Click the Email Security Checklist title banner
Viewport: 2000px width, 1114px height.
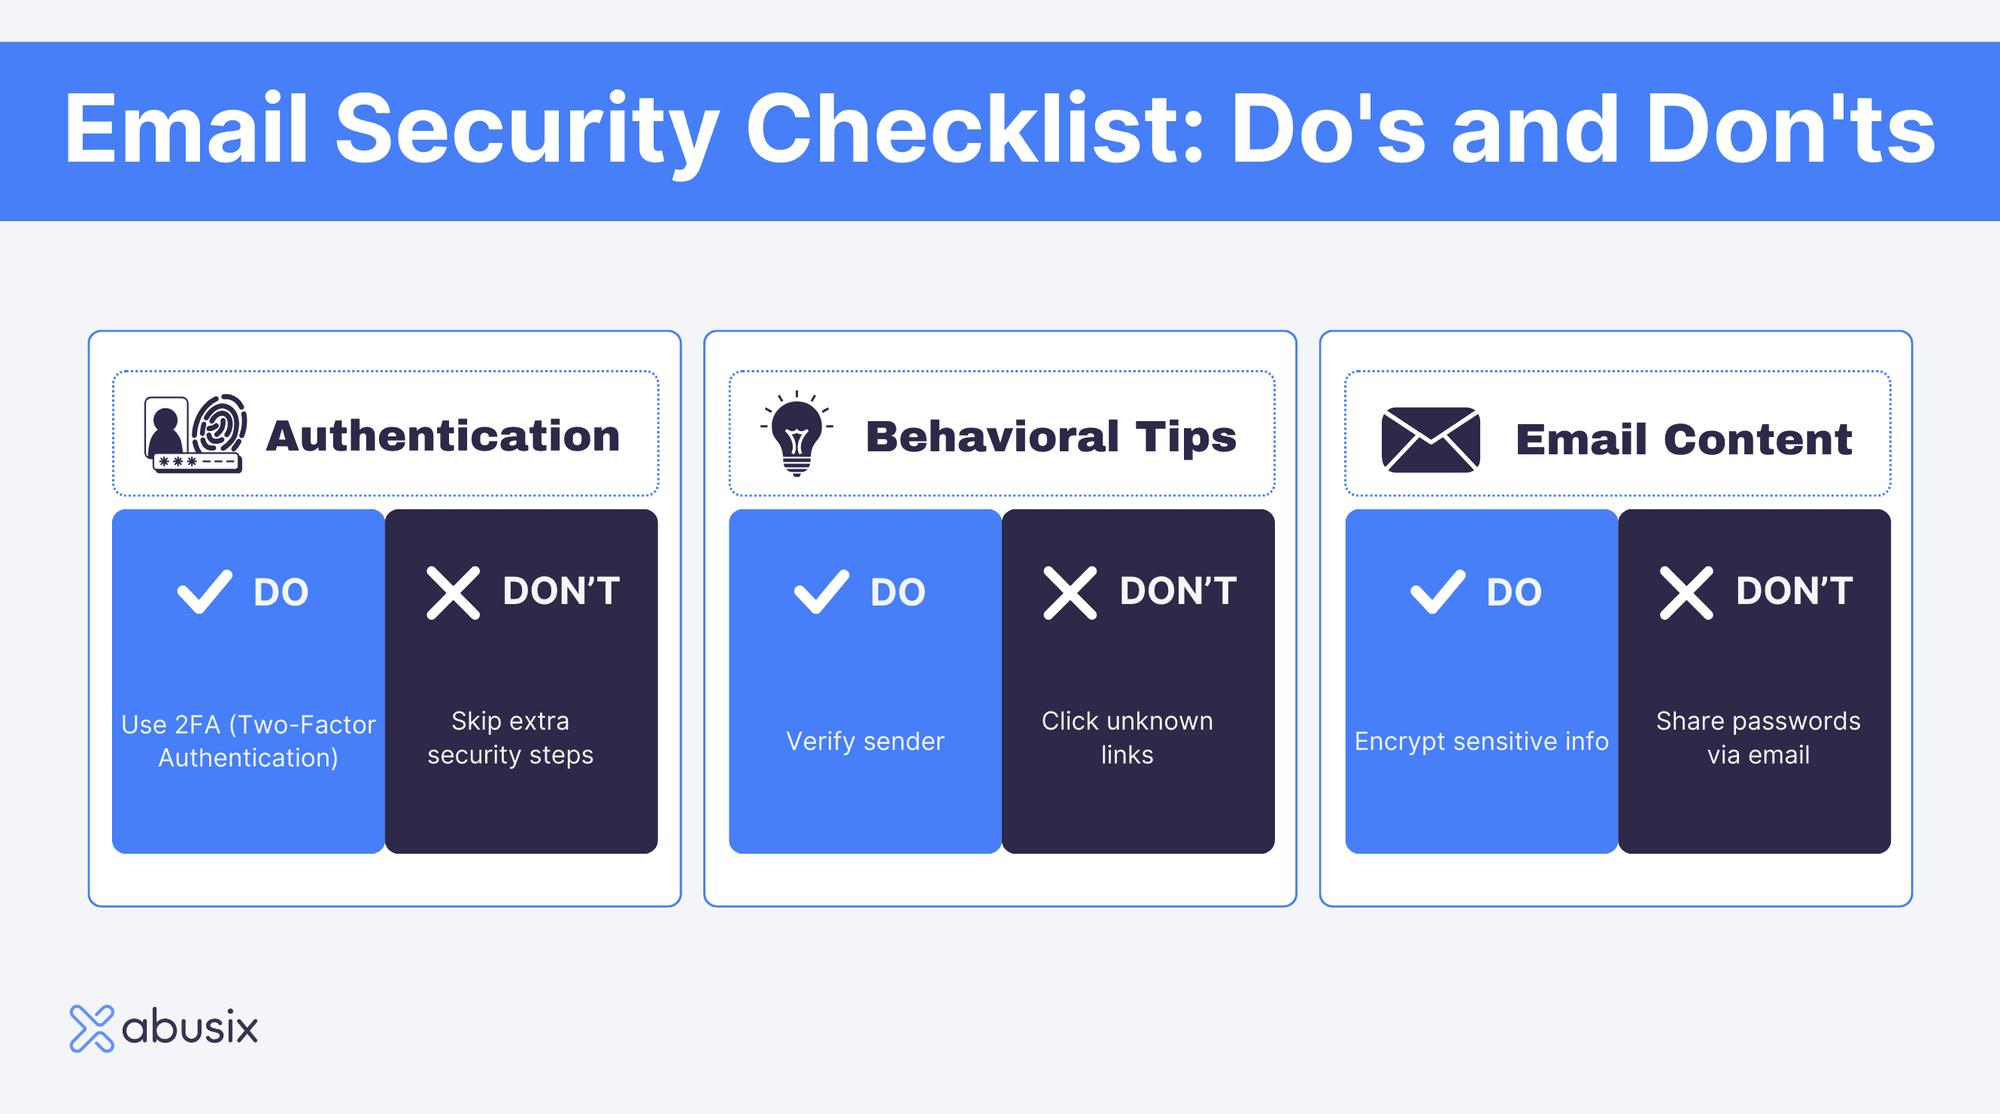pyautogui.click(x=1000, y=131)
